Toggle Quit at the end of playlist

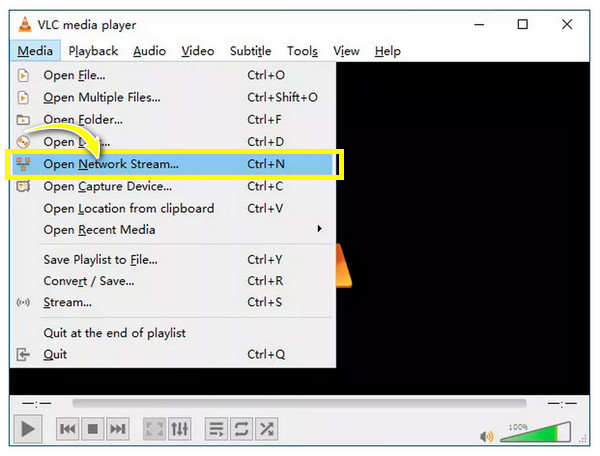(x=173, y=333)
